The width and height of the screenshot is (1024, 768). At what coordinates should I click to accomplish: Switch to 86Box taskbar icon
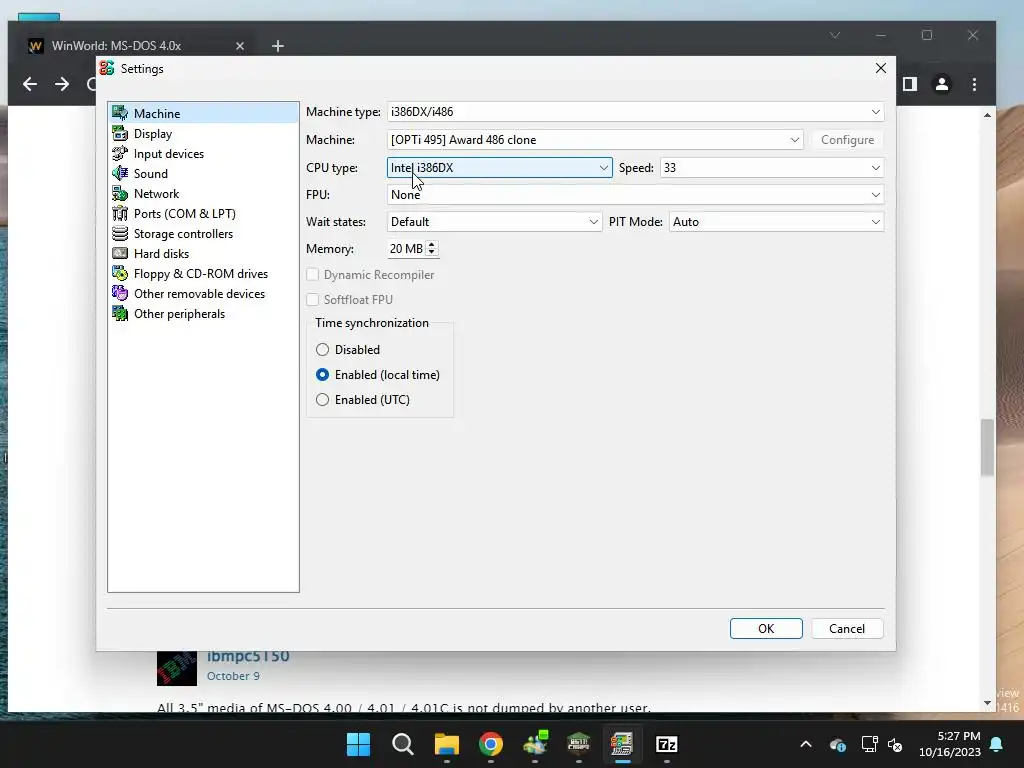[622, 744]
